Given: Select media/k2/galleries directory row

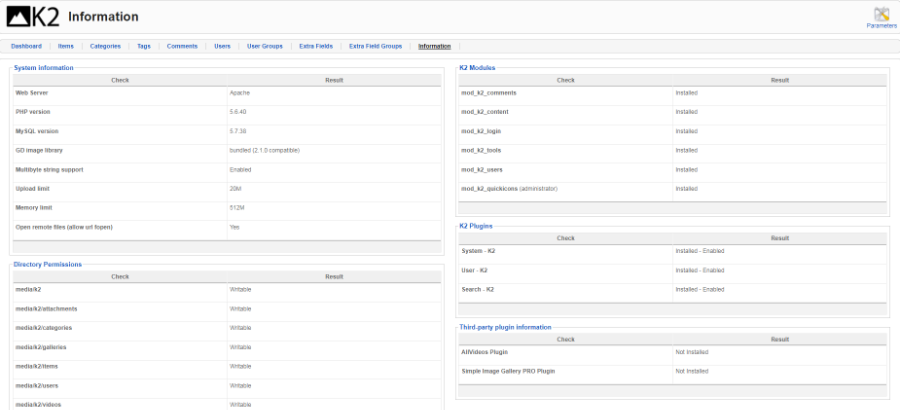Looking at the screenshot, I should coord(227,347).
